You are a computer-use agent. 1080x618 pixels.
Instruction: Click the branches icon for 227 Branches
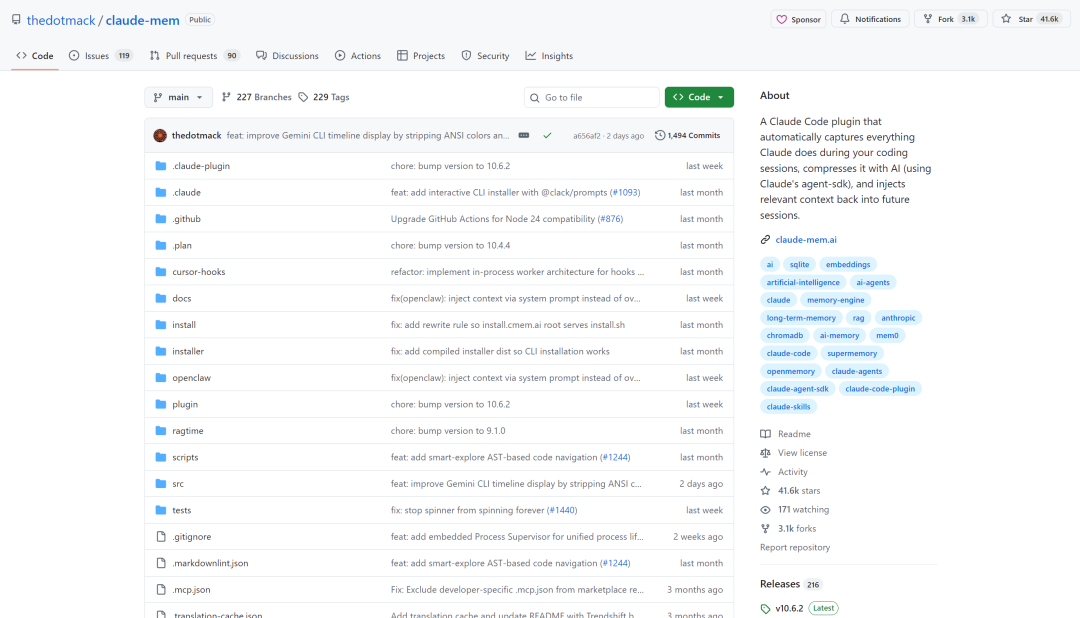click(226, 97)
